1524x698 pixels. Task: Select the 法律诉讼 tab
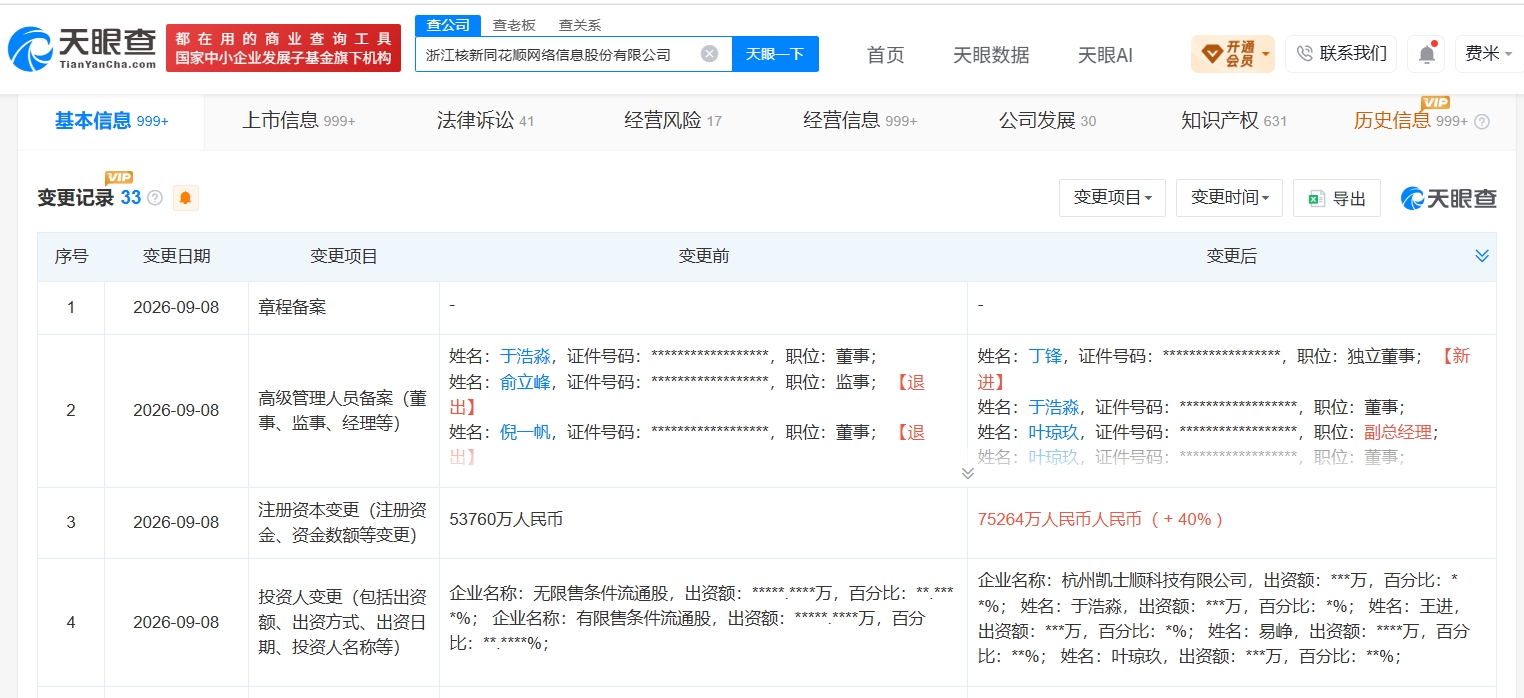[x=485, y=121]
